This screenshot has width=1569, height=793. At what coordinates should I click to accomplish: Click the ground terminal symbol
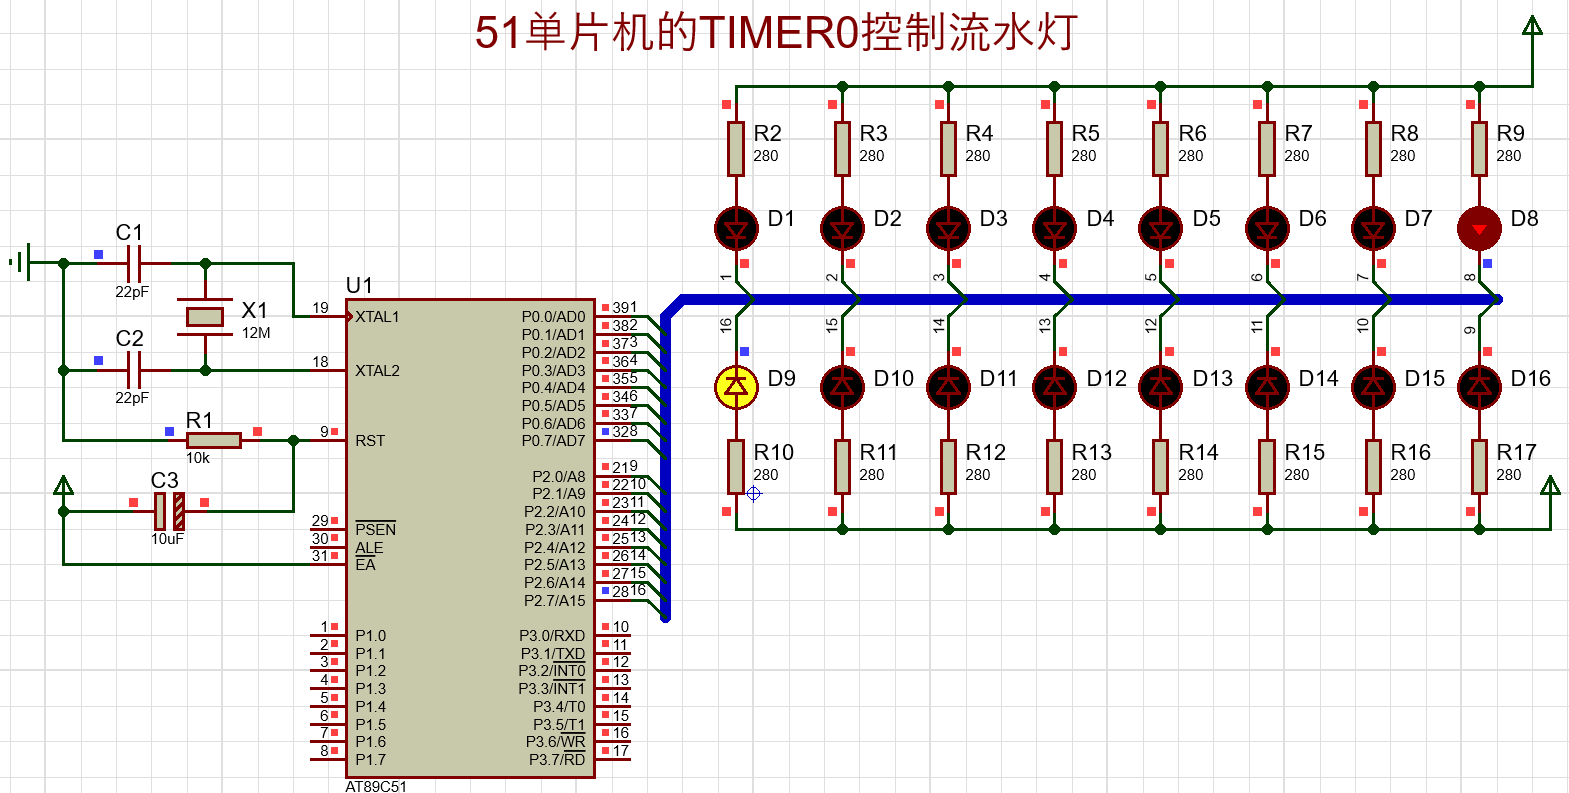20,263
